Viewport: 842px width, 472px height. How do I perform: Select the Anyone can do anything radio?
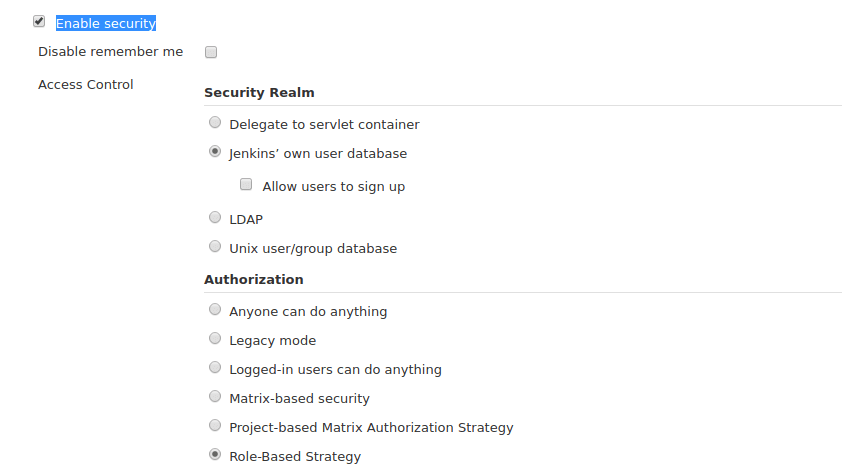[x=215, y=309]
